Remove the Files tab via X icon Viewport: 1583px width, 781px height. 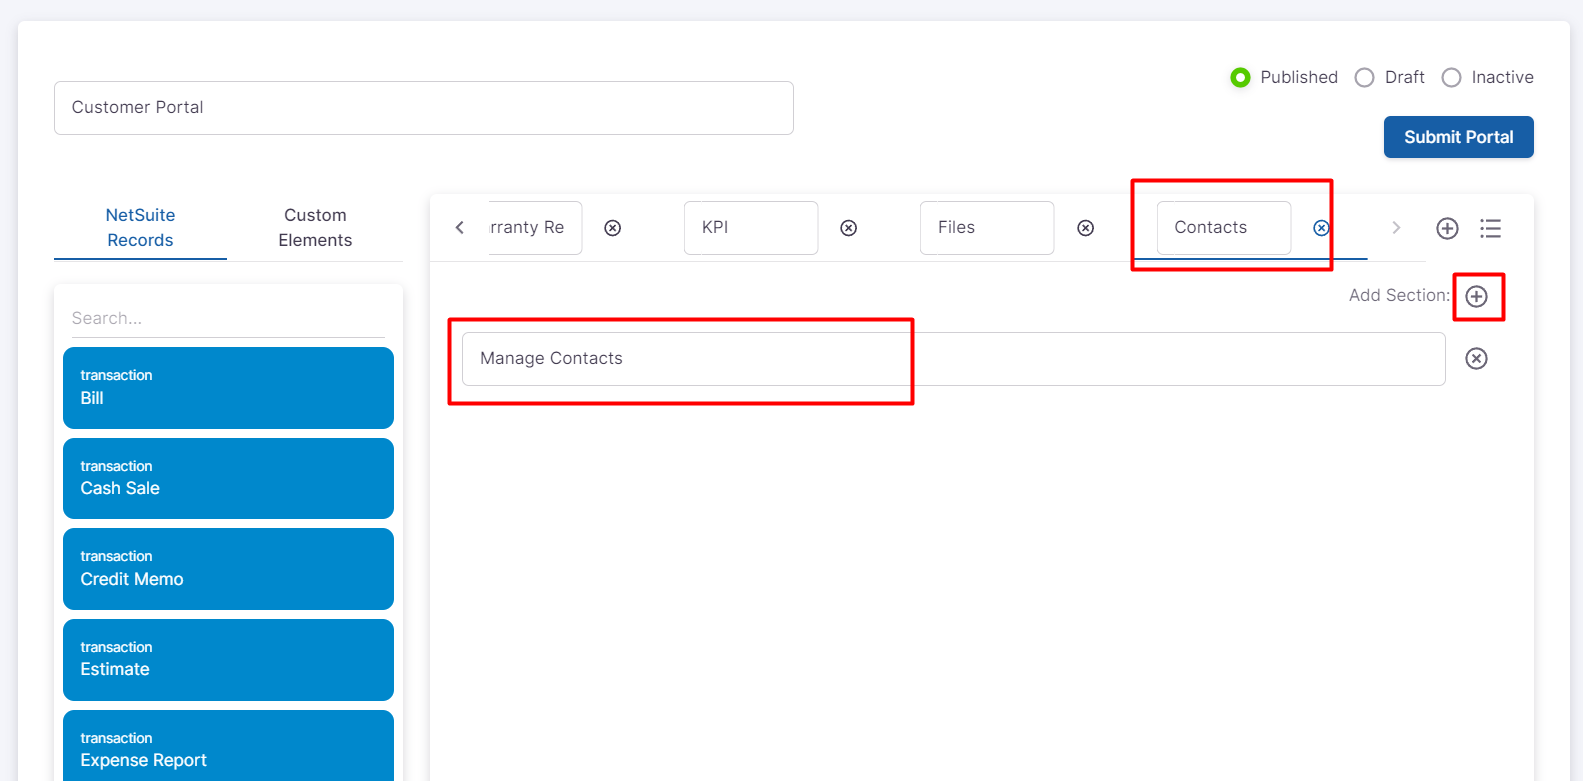(1085, 228)
